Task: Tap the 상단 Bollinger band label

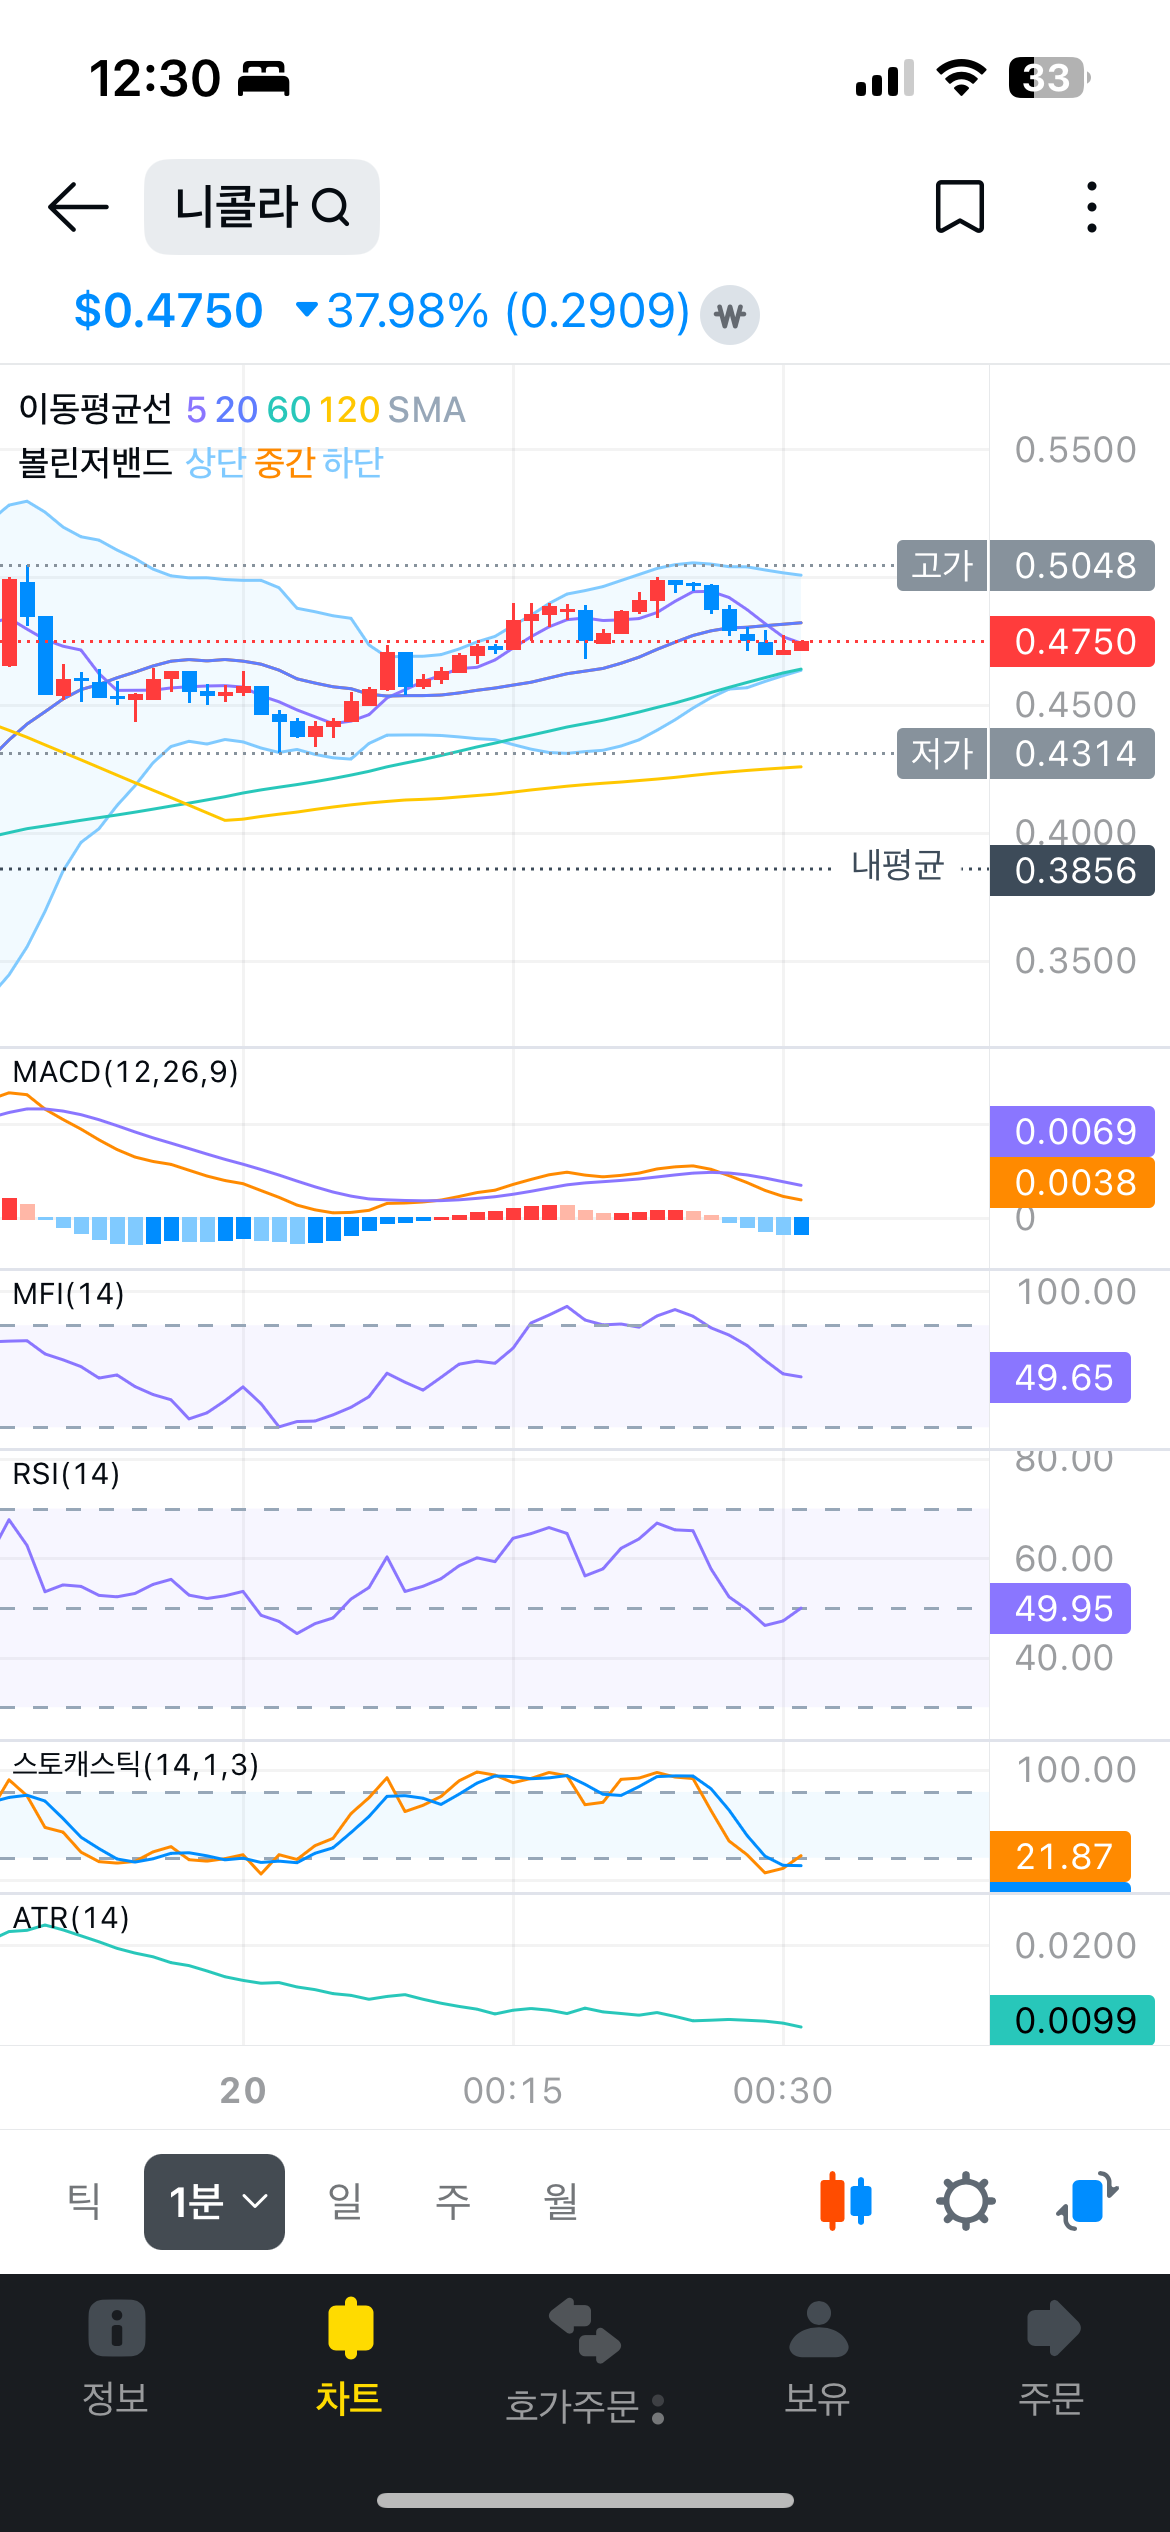Action: tap(216, 463)
